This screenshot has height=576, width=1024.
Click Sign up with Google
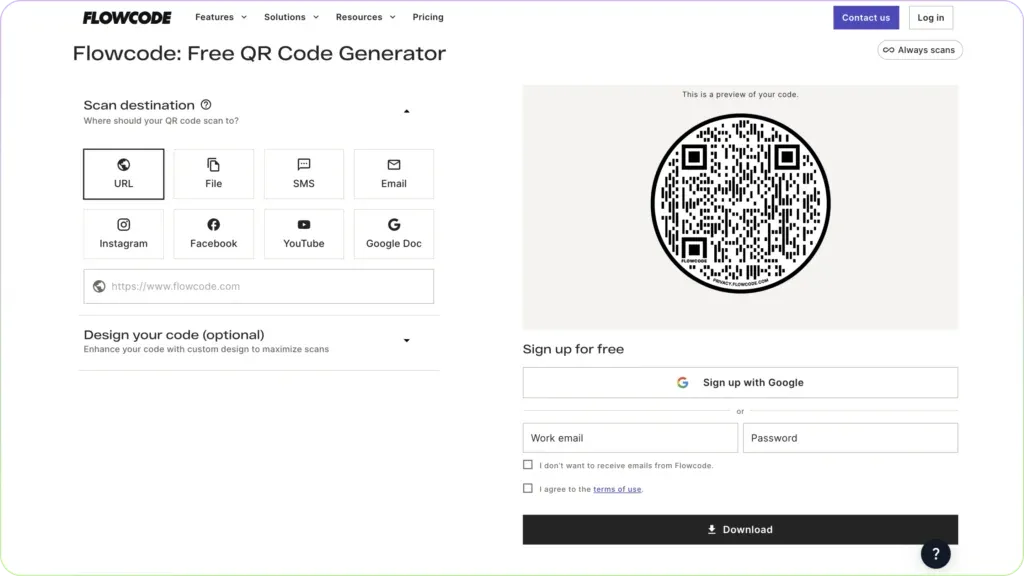(x=740, y=382)
